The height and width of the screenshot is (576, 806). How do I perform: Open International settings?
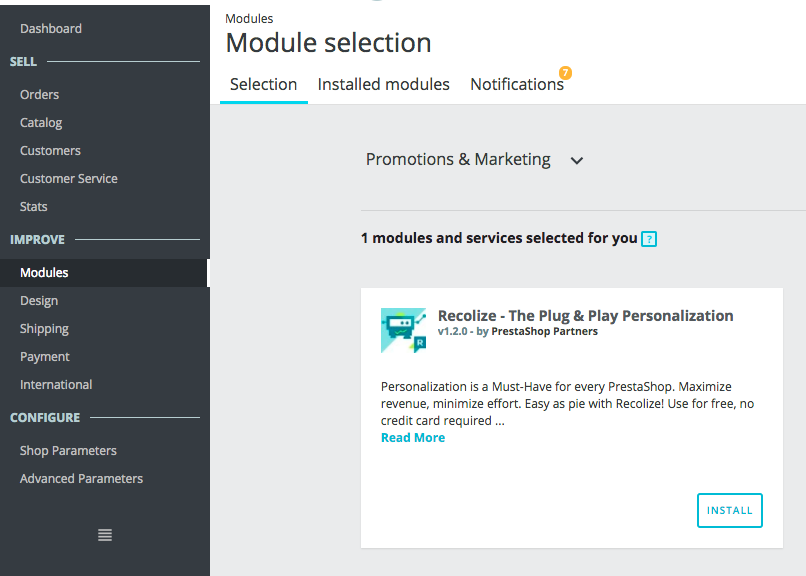click(x=56, y=385)
